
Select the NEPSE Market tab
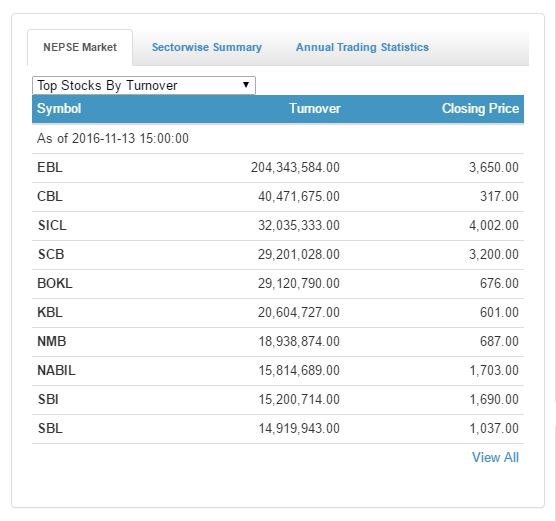[x=80, y=47]
